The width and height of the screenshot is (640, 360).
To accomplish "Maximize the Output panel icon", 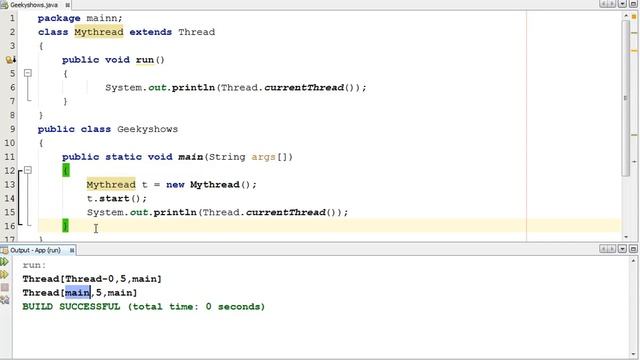I will click(x=634, y=249).
